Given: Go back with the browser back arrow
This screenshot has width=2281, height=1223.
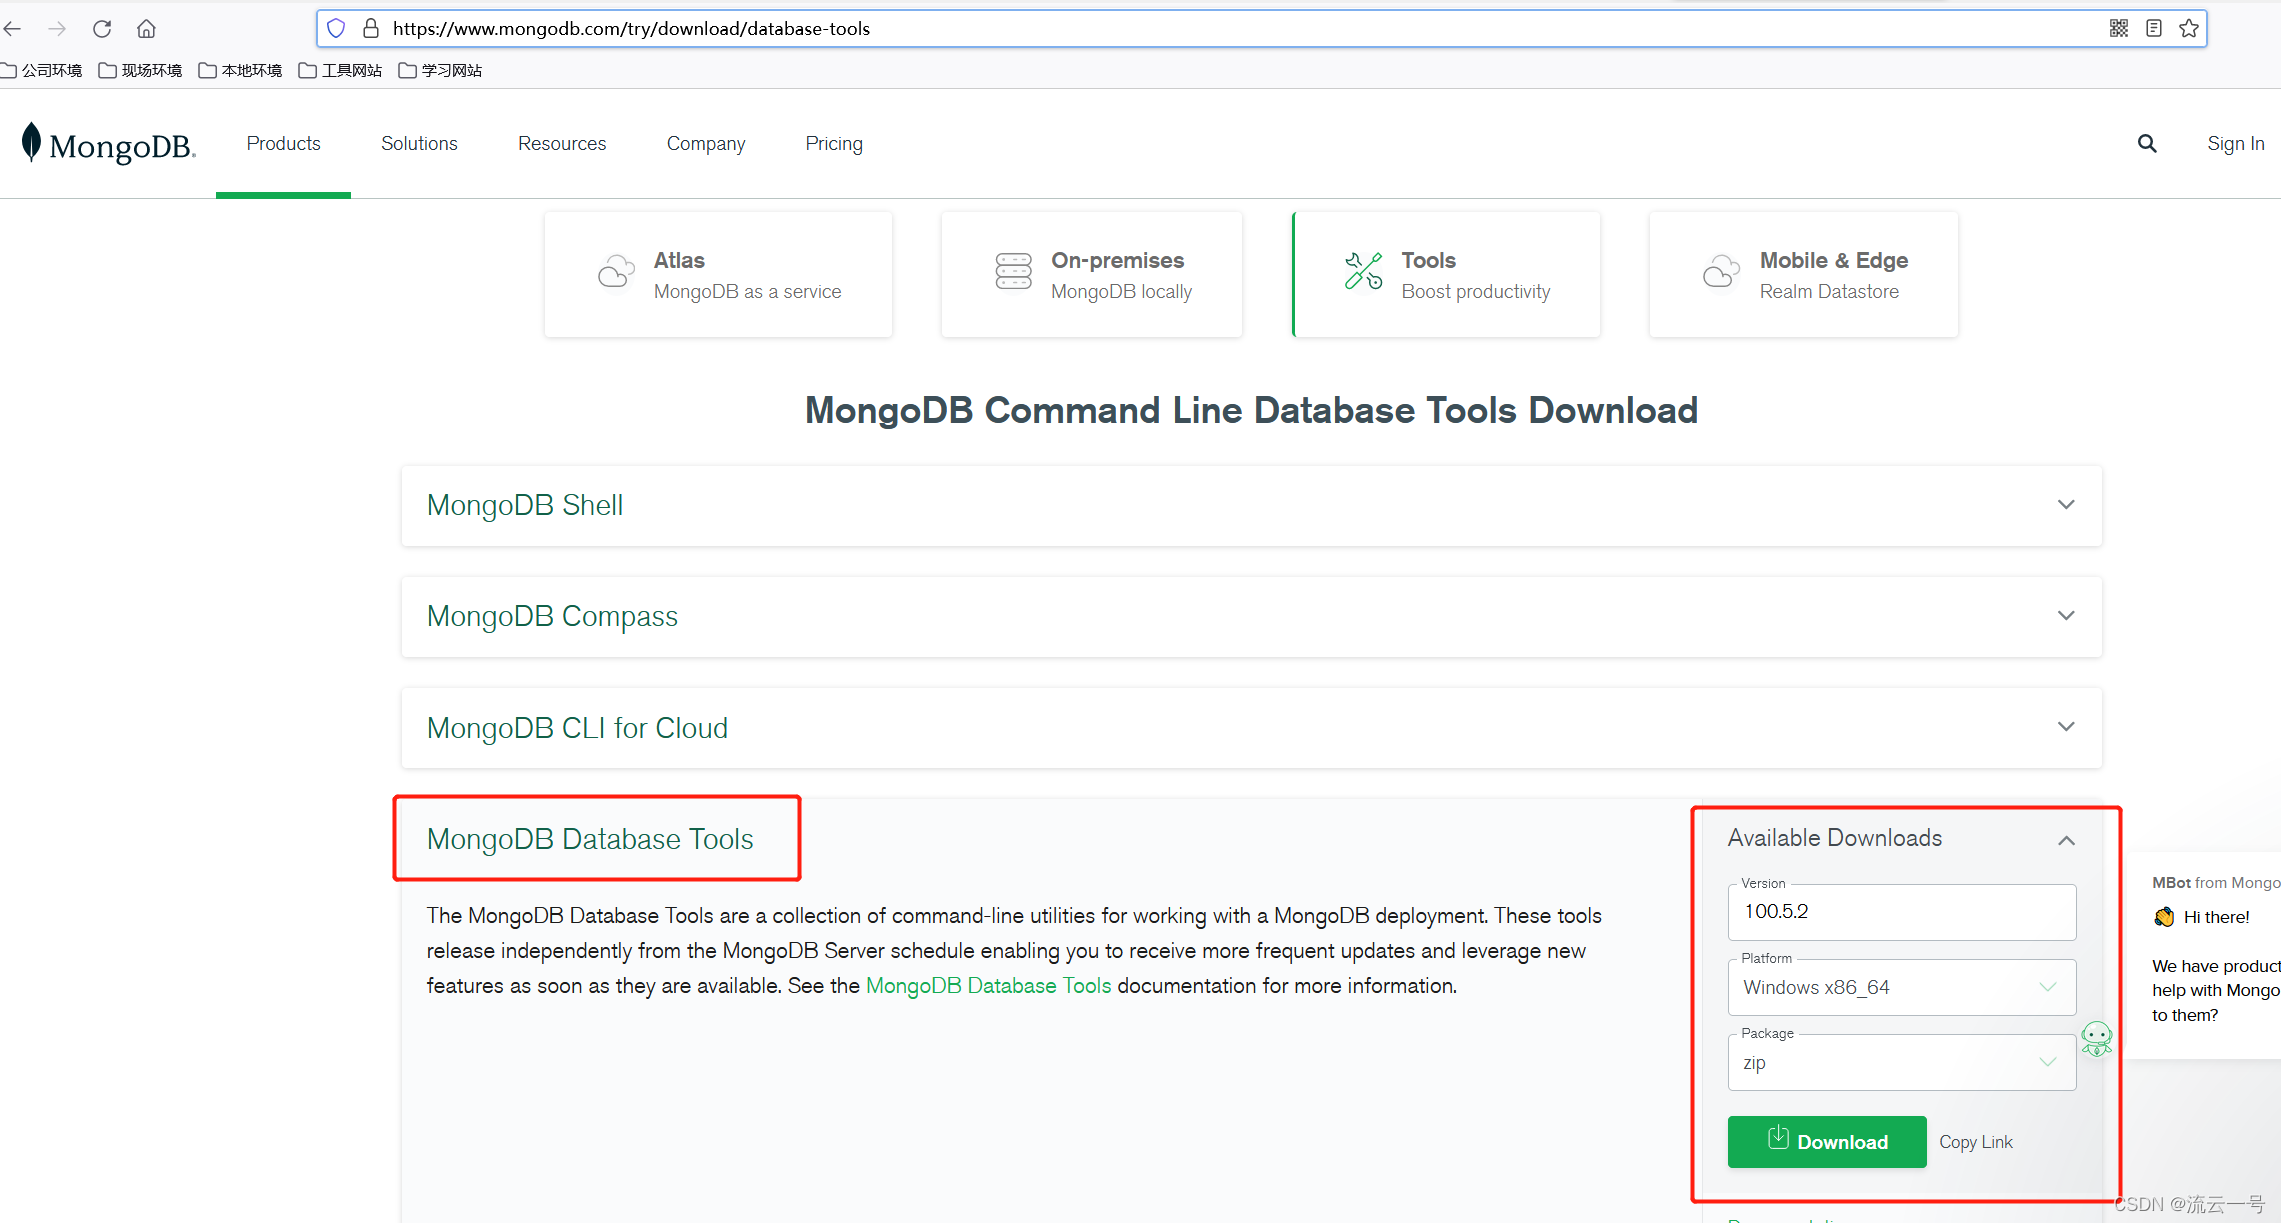Looking at the screenshot, I should (x=12, y=29).
